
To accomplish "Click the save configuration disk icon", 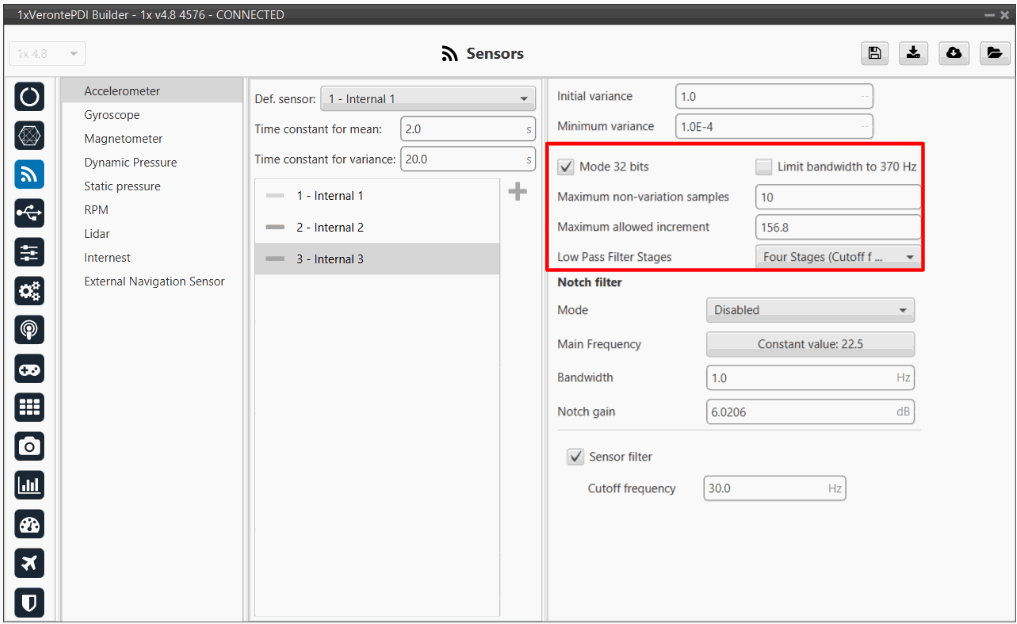I will 875,53.
